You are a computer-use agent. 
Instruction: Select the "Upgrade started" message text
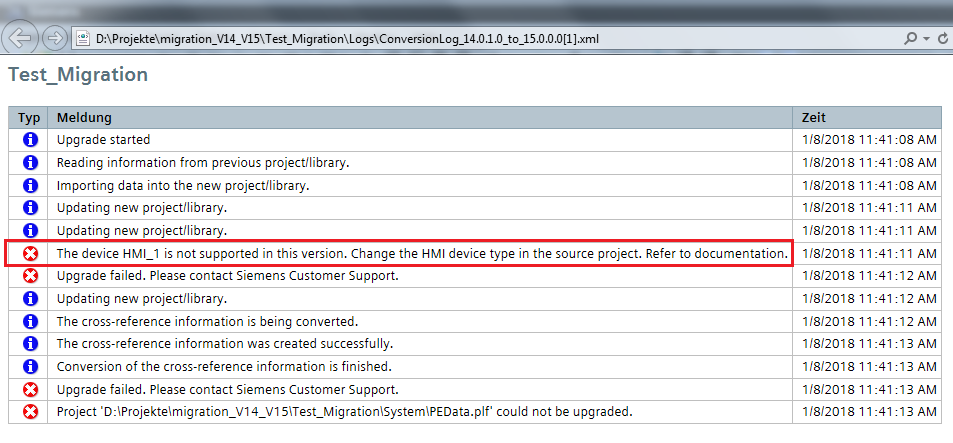click(x=103, y=140)
